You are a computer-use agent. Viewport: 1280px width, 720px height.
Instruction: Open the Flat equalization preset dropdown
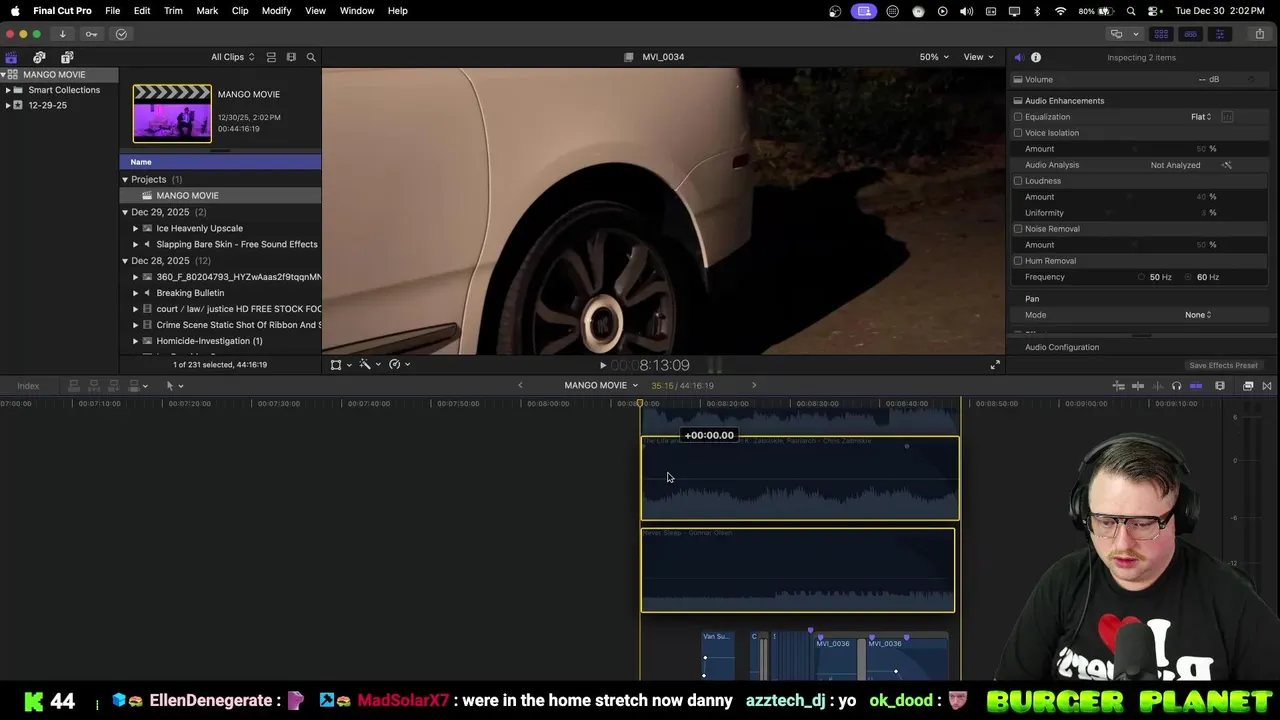click(1201, 117)
